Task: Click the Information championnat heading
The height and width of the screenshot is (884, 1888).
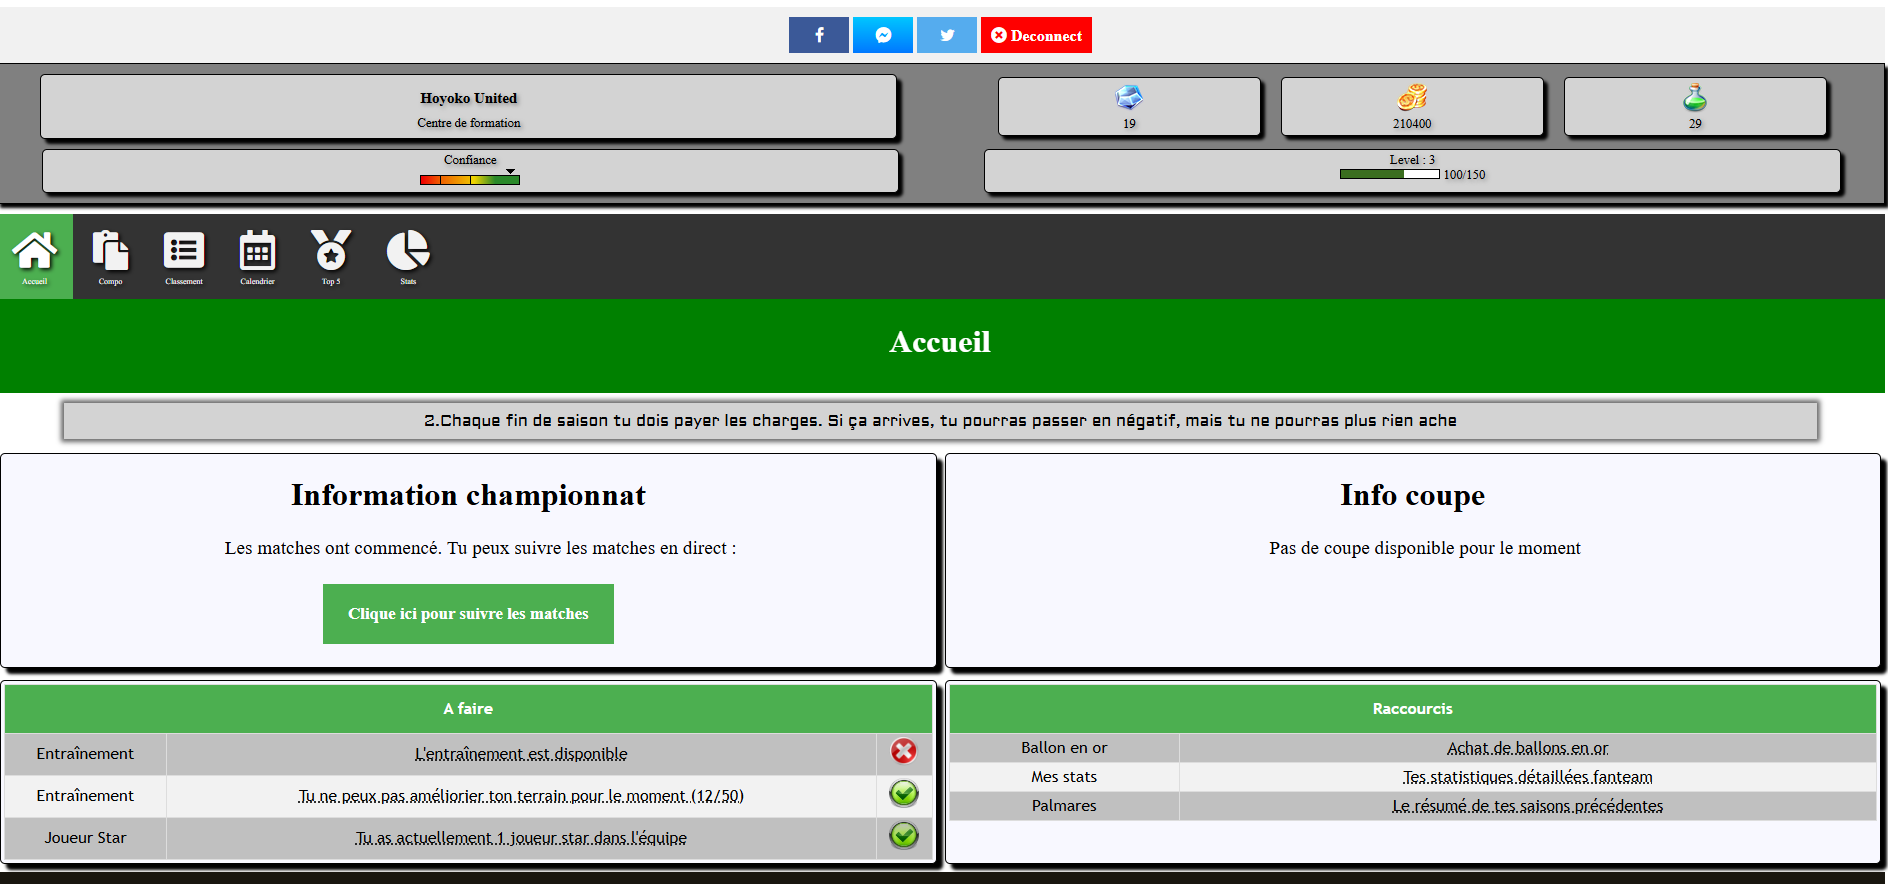Action: pos(468,495)
